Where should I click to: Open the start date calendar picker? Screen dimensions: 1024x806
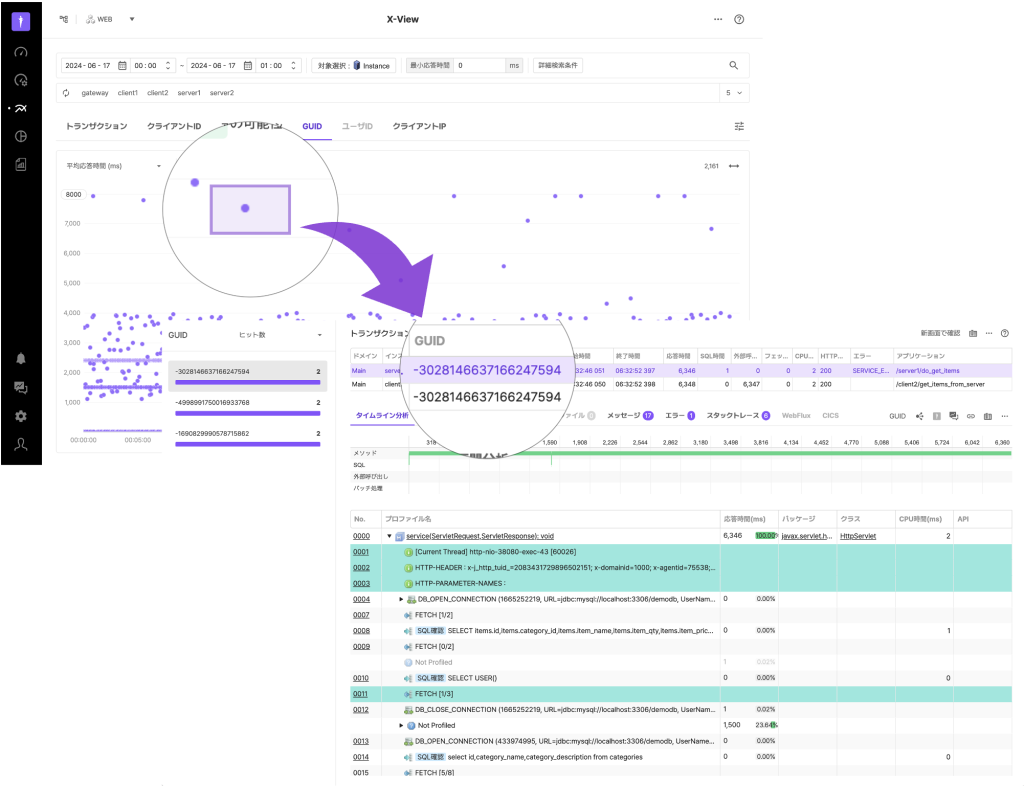click(122, 66)
